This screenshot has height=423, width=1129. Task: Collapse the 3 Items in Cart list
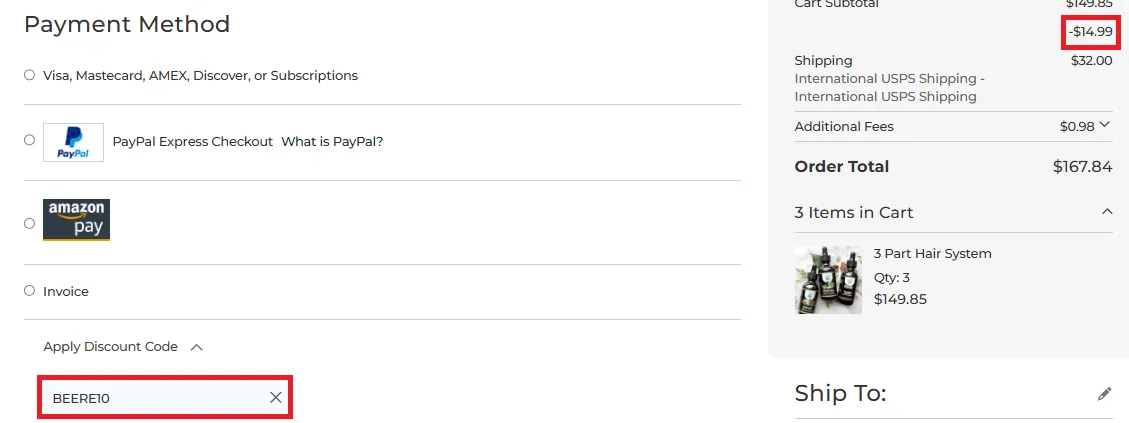pos(1106,212)
